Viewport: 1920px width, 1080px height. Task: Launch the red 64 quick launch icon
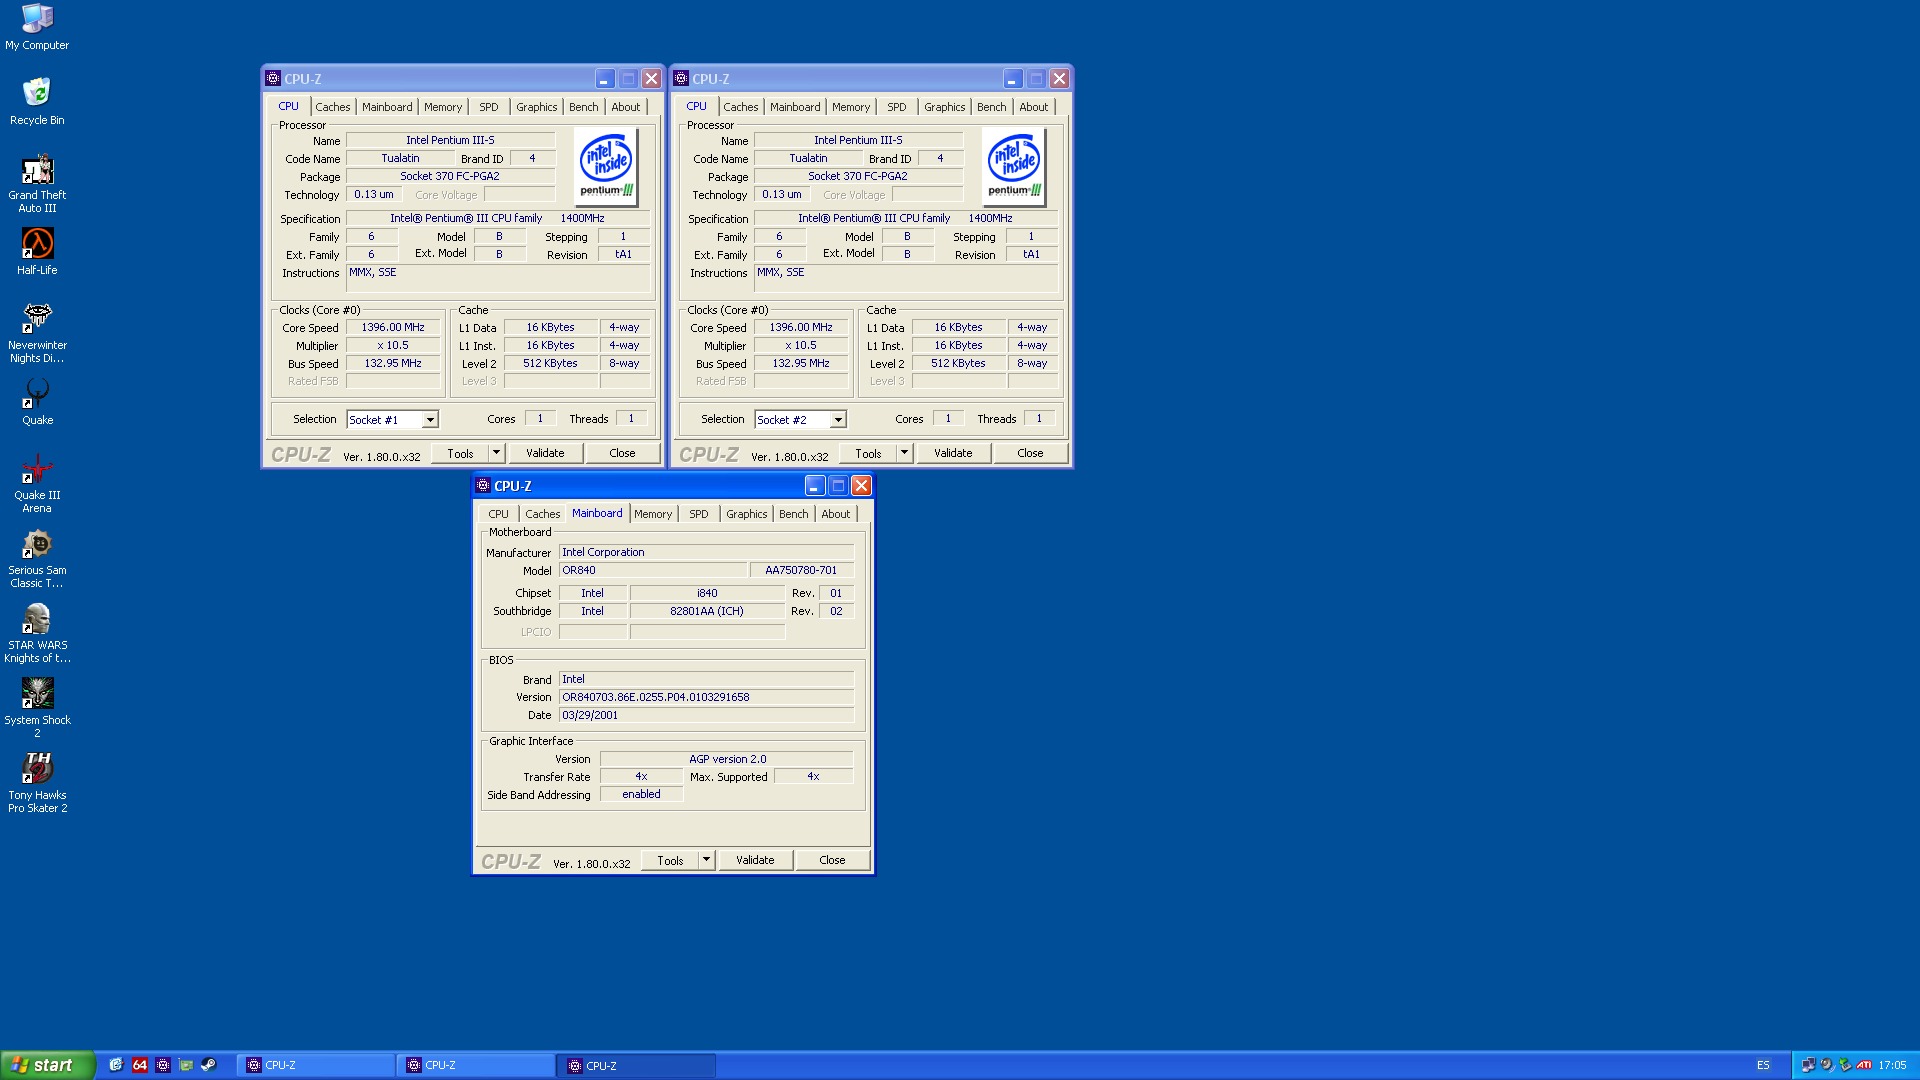[x=140, y=1065]
